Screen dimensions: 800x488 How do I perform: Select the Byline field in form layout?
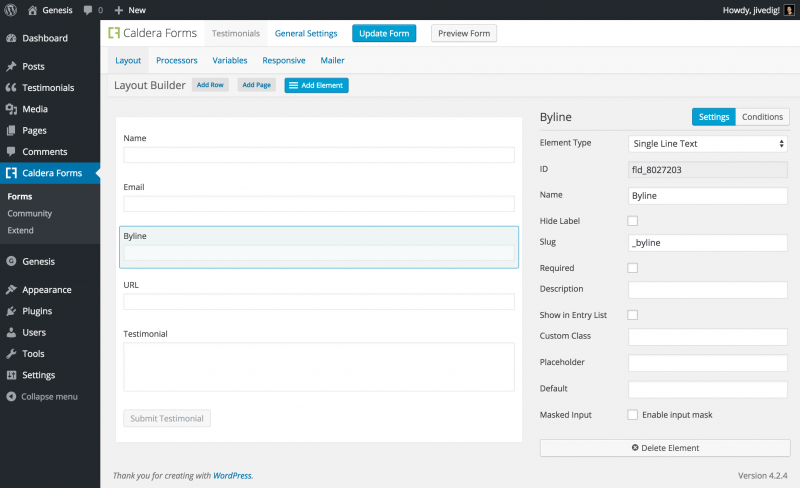tap(319, 247)
